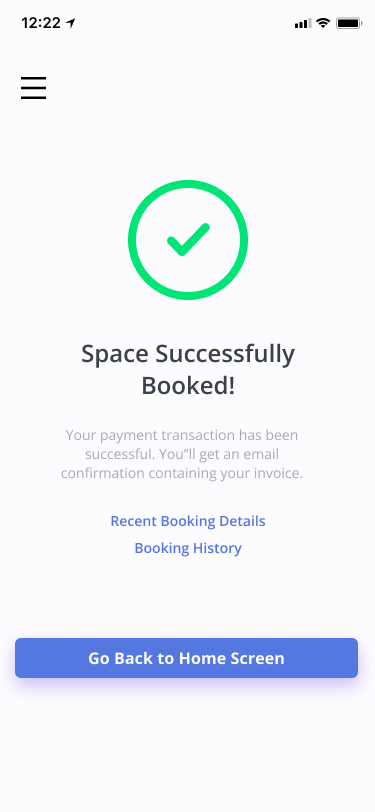Open Recent Booking Details
The height and width of the screenshot is (812, 375).
[188, 521]
